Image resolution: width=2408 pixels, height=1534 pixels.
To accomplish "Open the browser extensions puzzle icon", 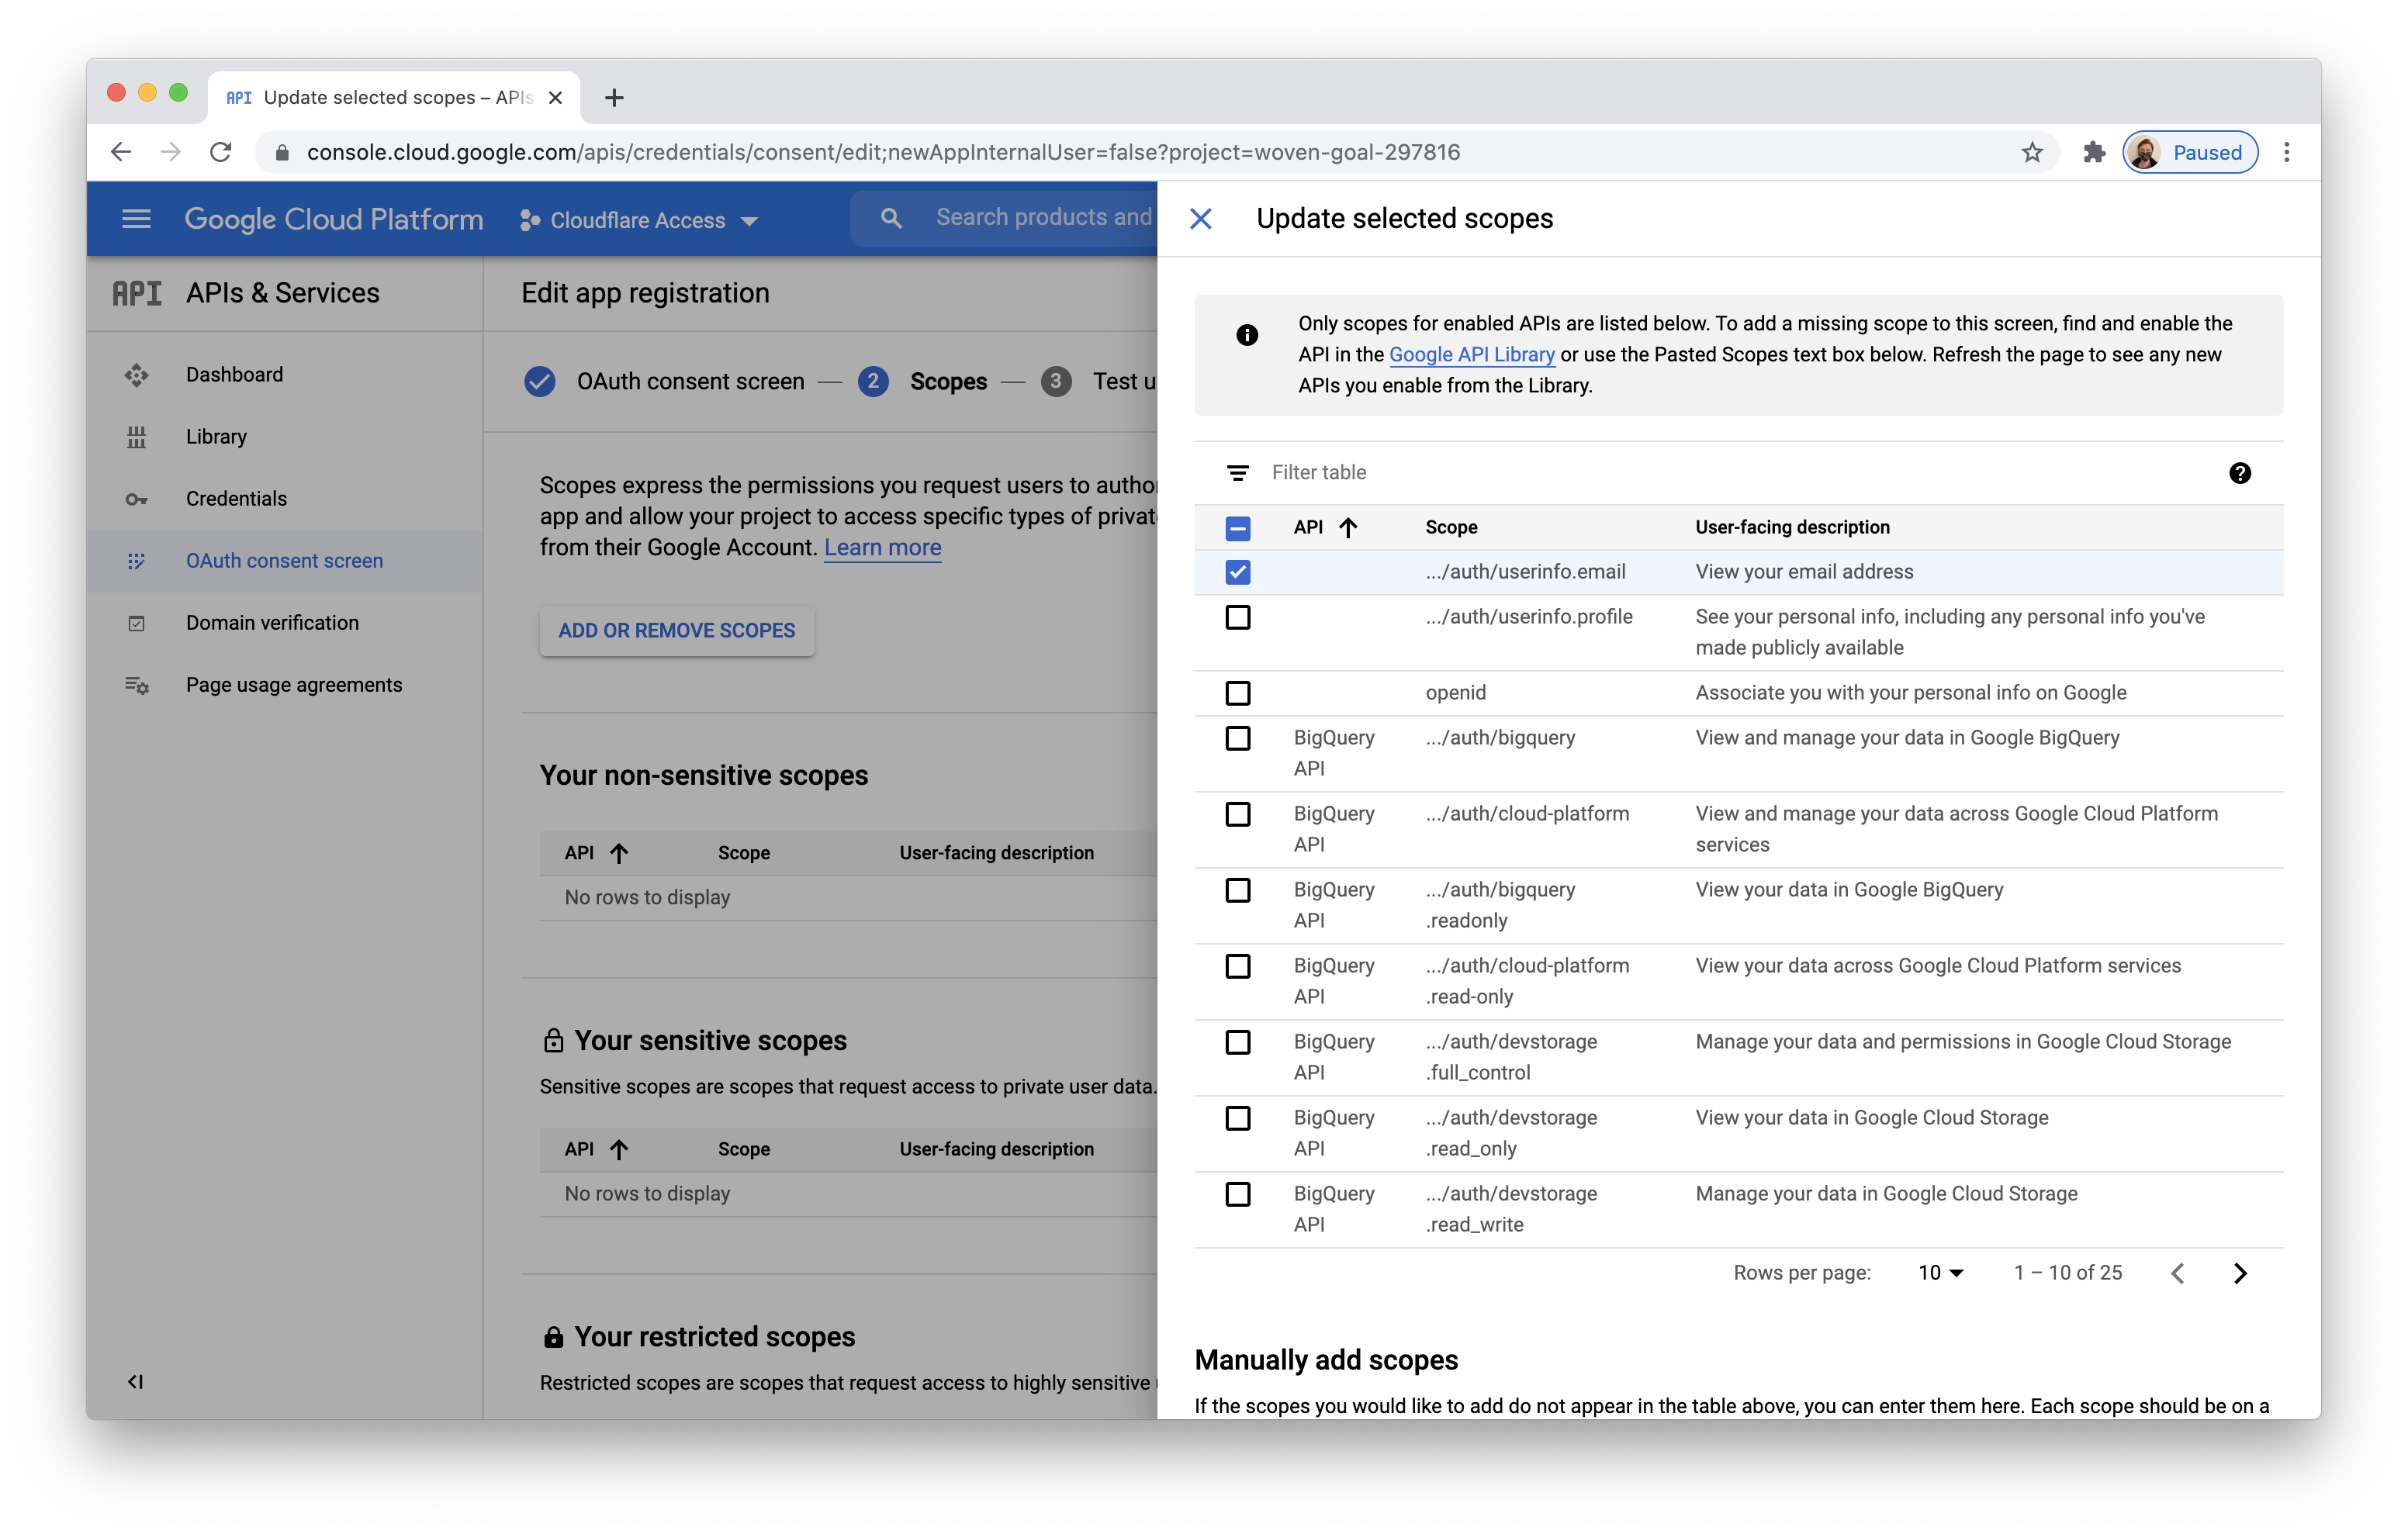I will [2093, 152].
